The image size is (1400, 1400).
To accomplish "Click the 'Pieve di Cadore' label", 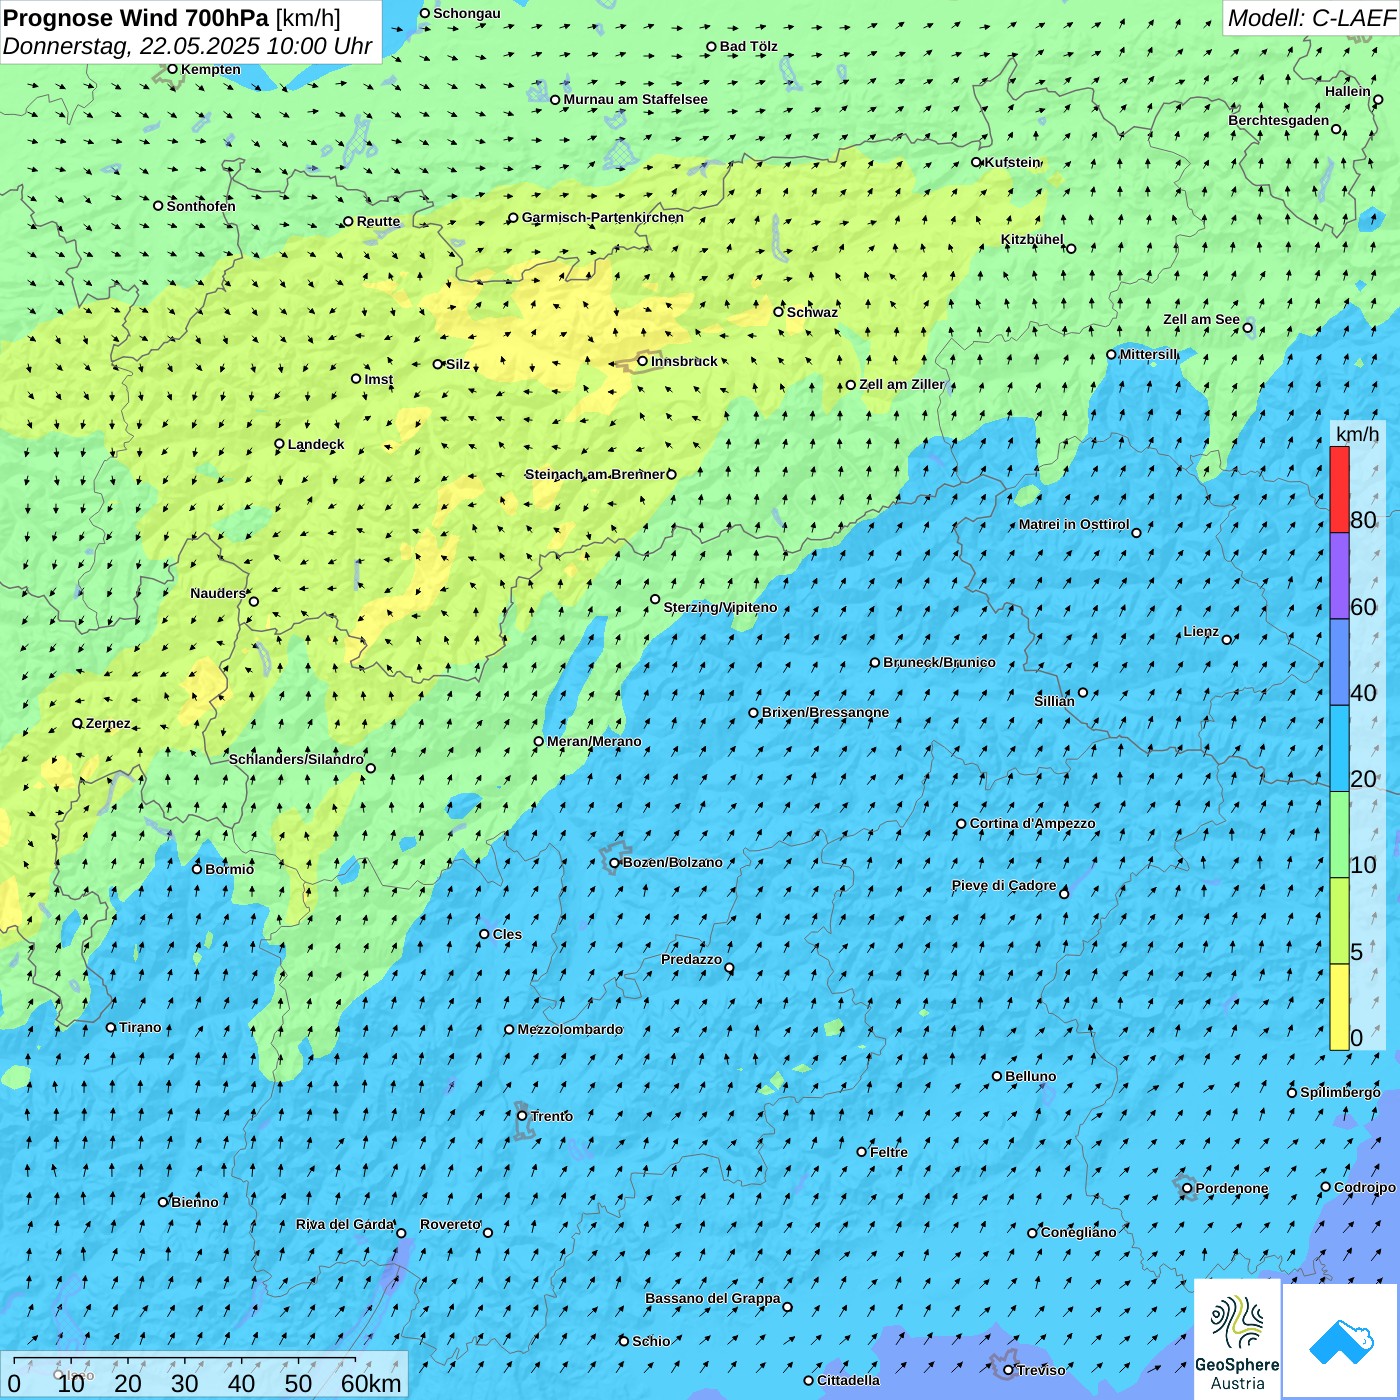I will [1004, 885].
